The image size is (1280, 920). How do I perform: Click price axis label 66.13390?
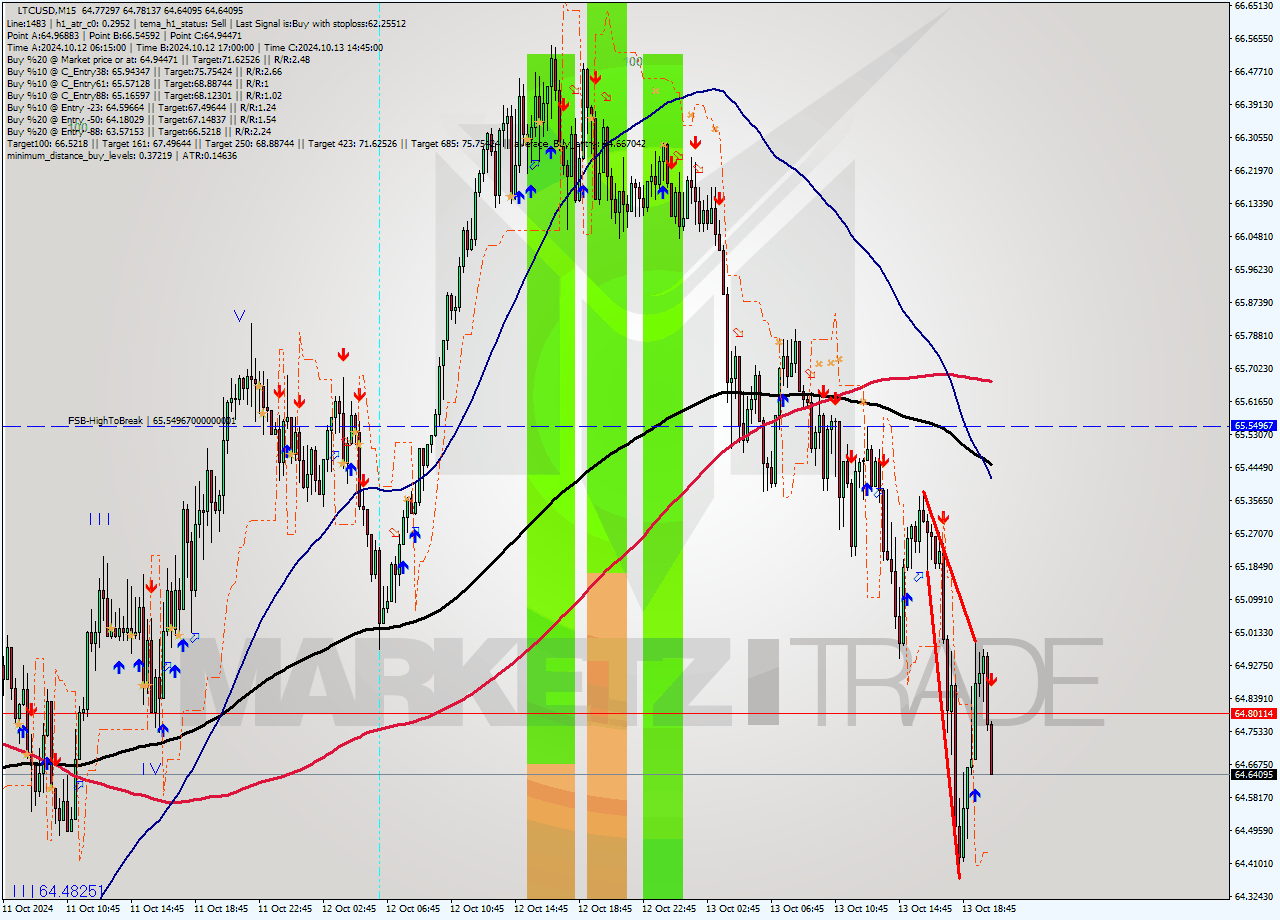tap(1253, 203)
